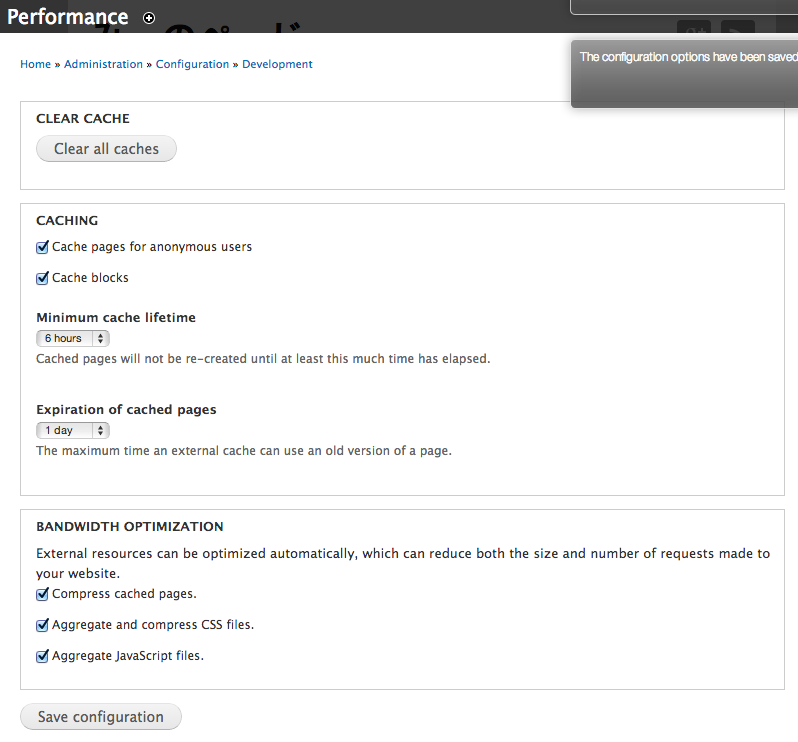Image resolution: width=798 pixels, height=742 pixels.
Task: Toggle Aggregate and compress CSS files
Action: pos(43,625)
